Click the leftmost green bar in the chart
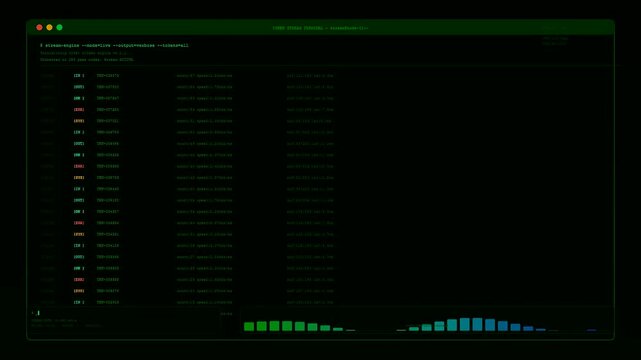 pyautogui.click(x=249, y=326)
